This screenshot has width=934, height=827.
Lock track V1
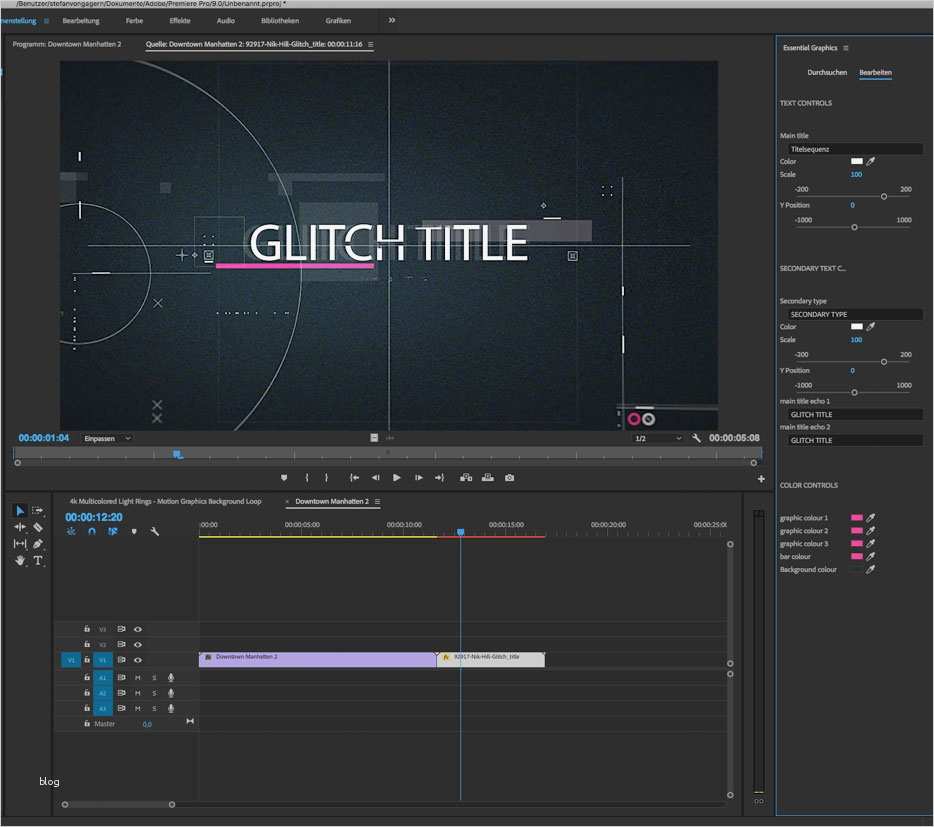tap(87, 660)
